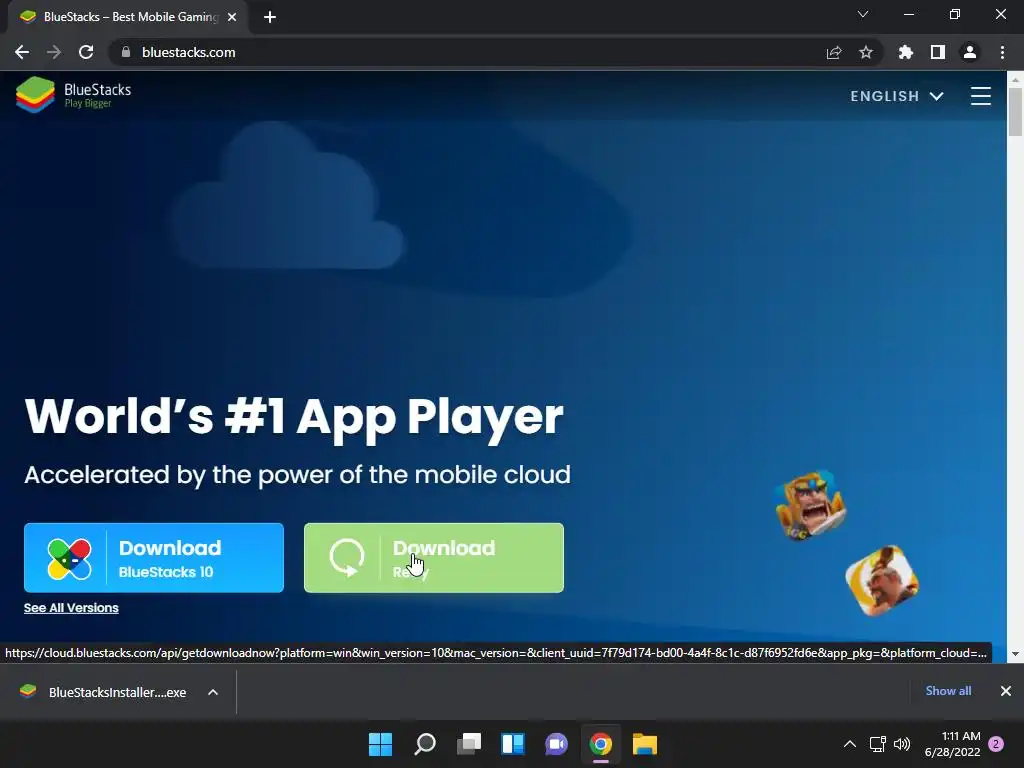Close the BlueStacks tab
Screen dimensions: 1024x768
click(x=232, y=17)
